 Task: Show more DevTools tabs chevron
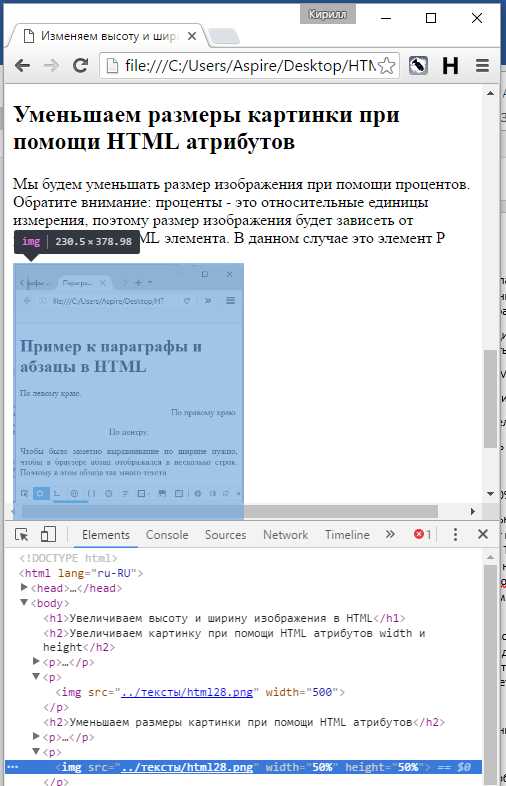(x=390, y=535)
